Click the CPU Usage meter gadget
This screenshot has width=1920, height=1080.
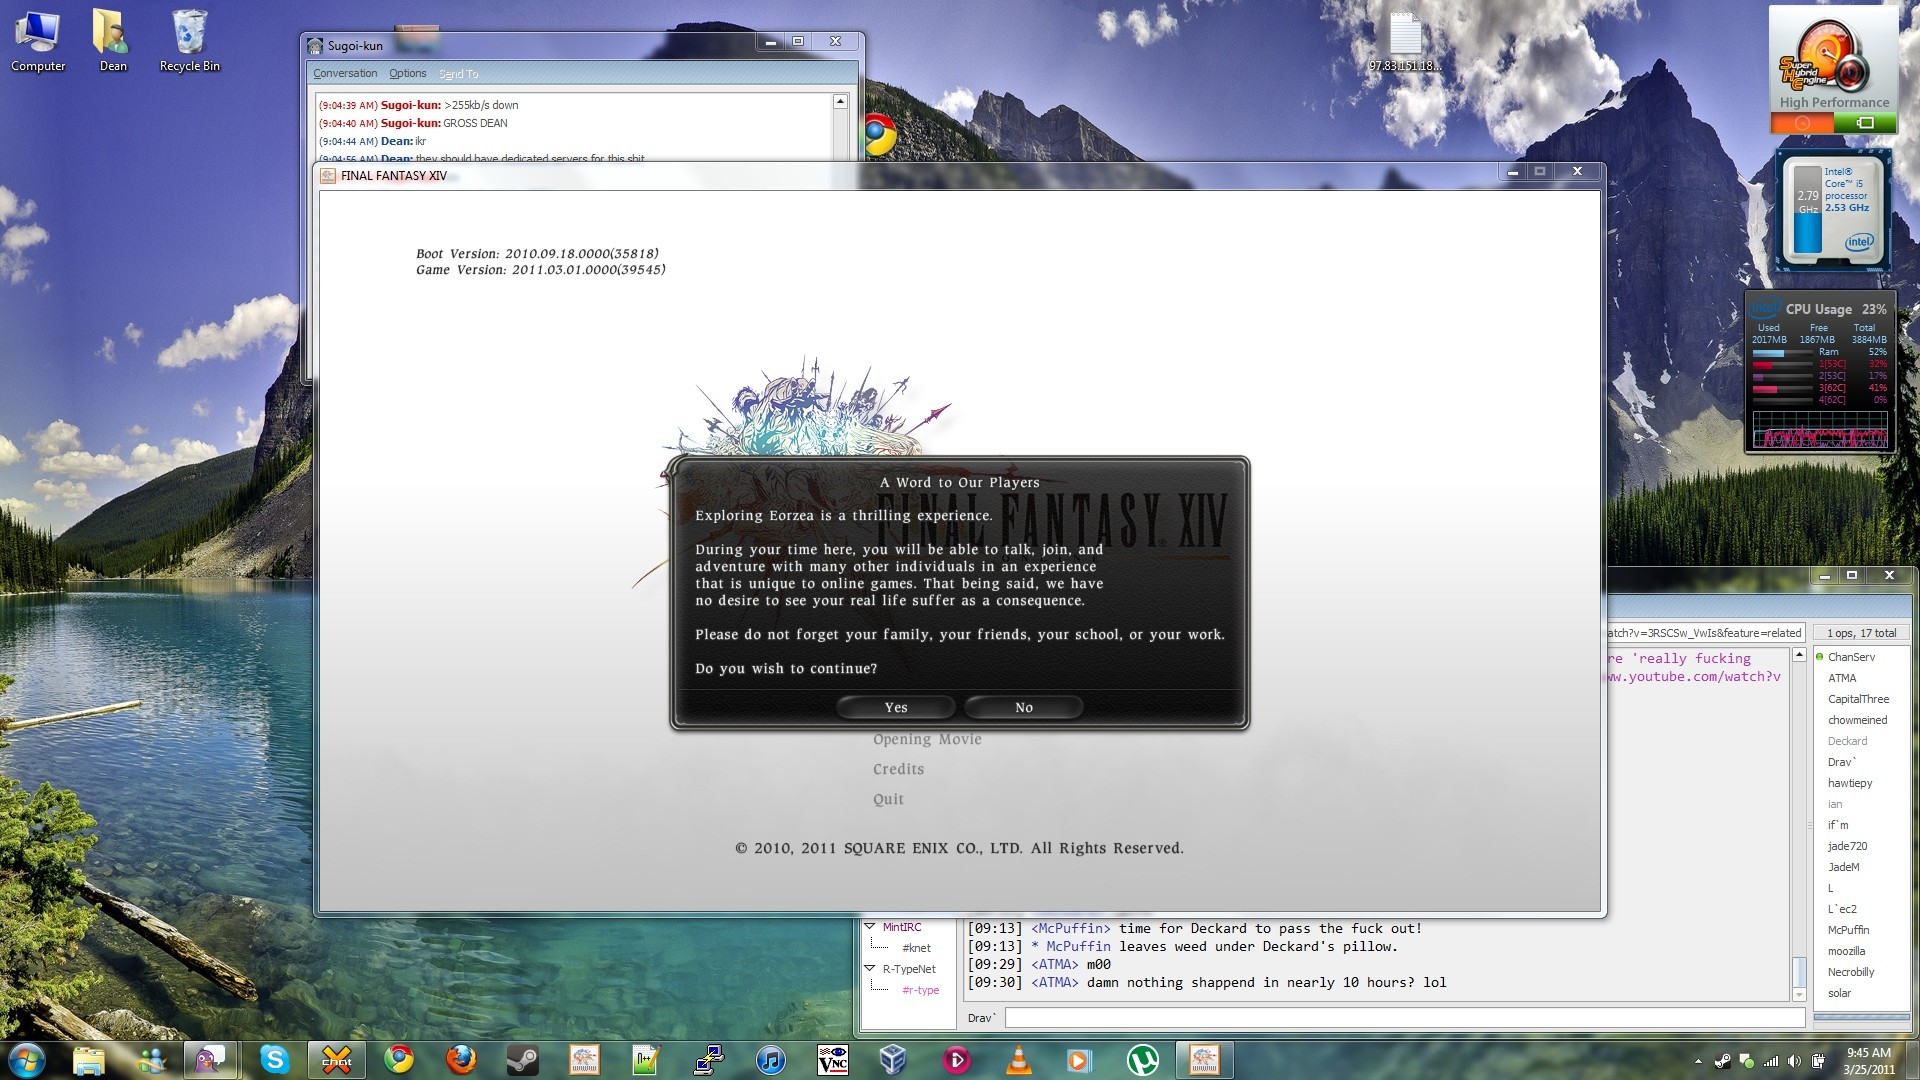1820,372
